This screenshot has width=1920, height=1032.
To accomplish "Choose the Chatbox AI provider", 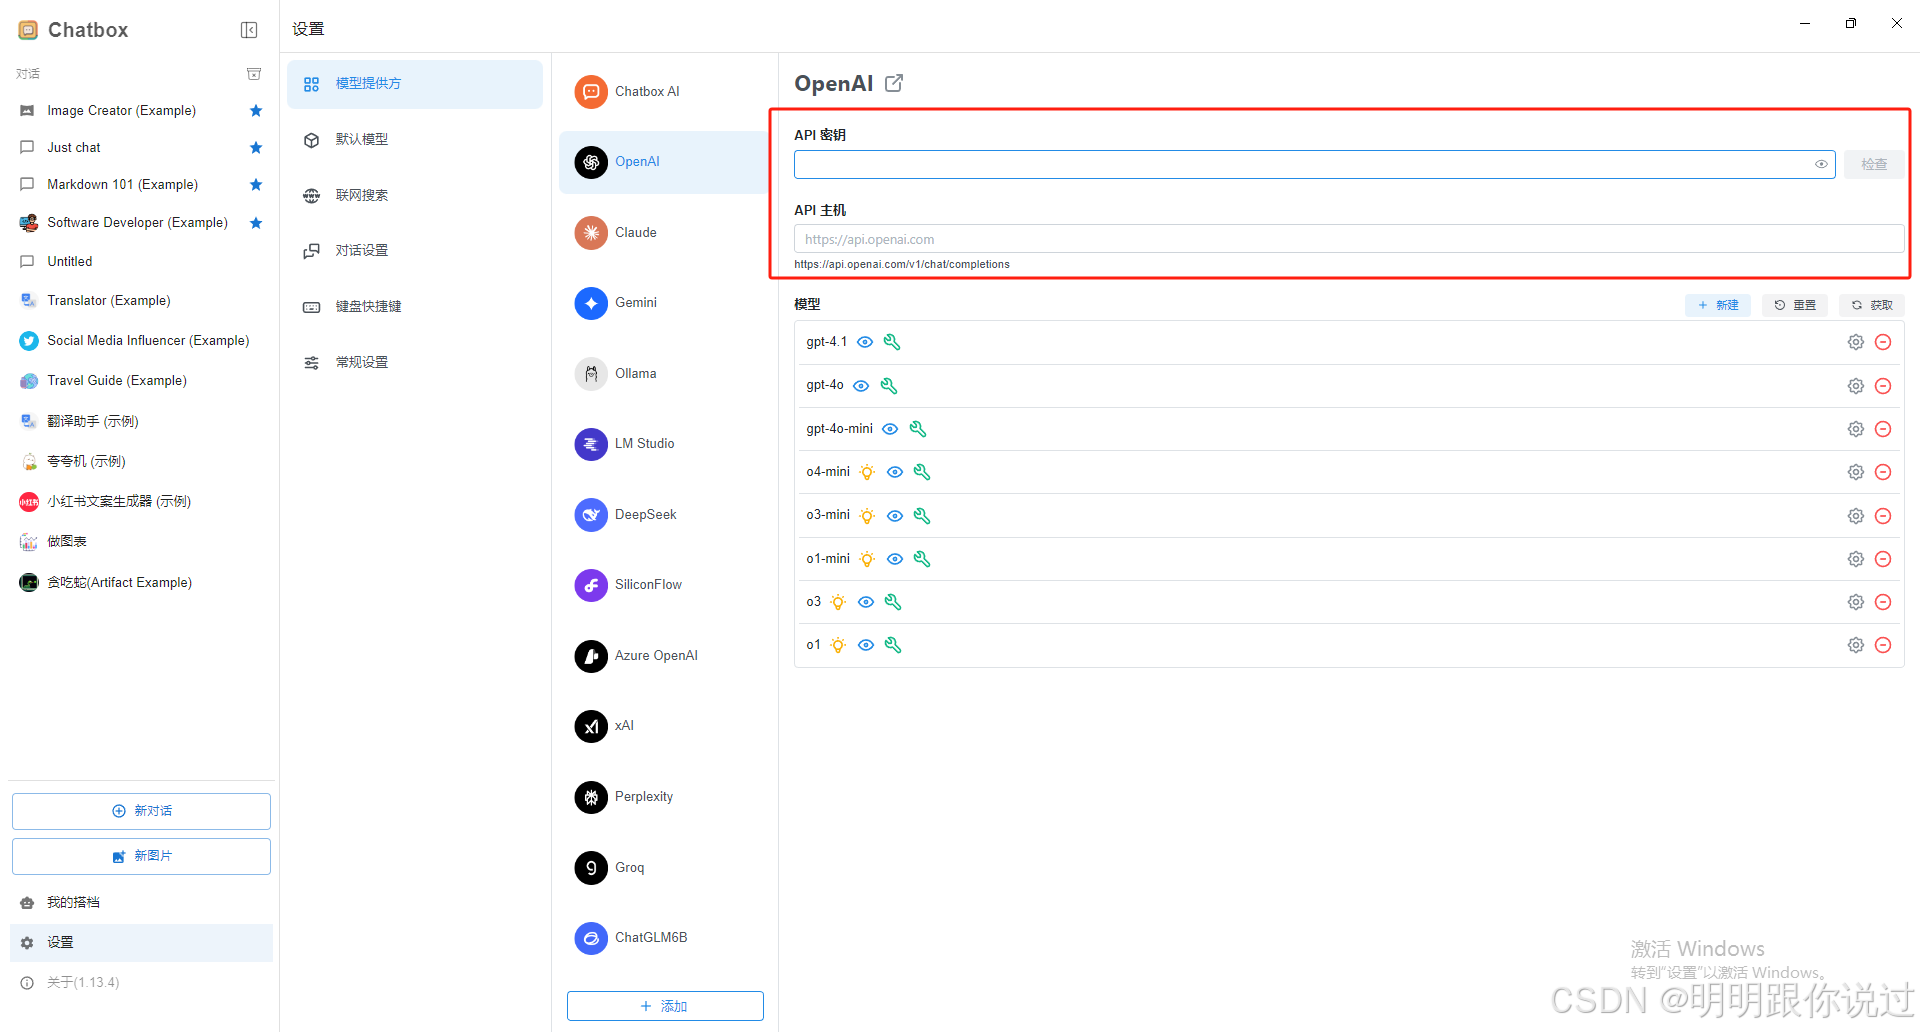I will [x=664, y=91].
